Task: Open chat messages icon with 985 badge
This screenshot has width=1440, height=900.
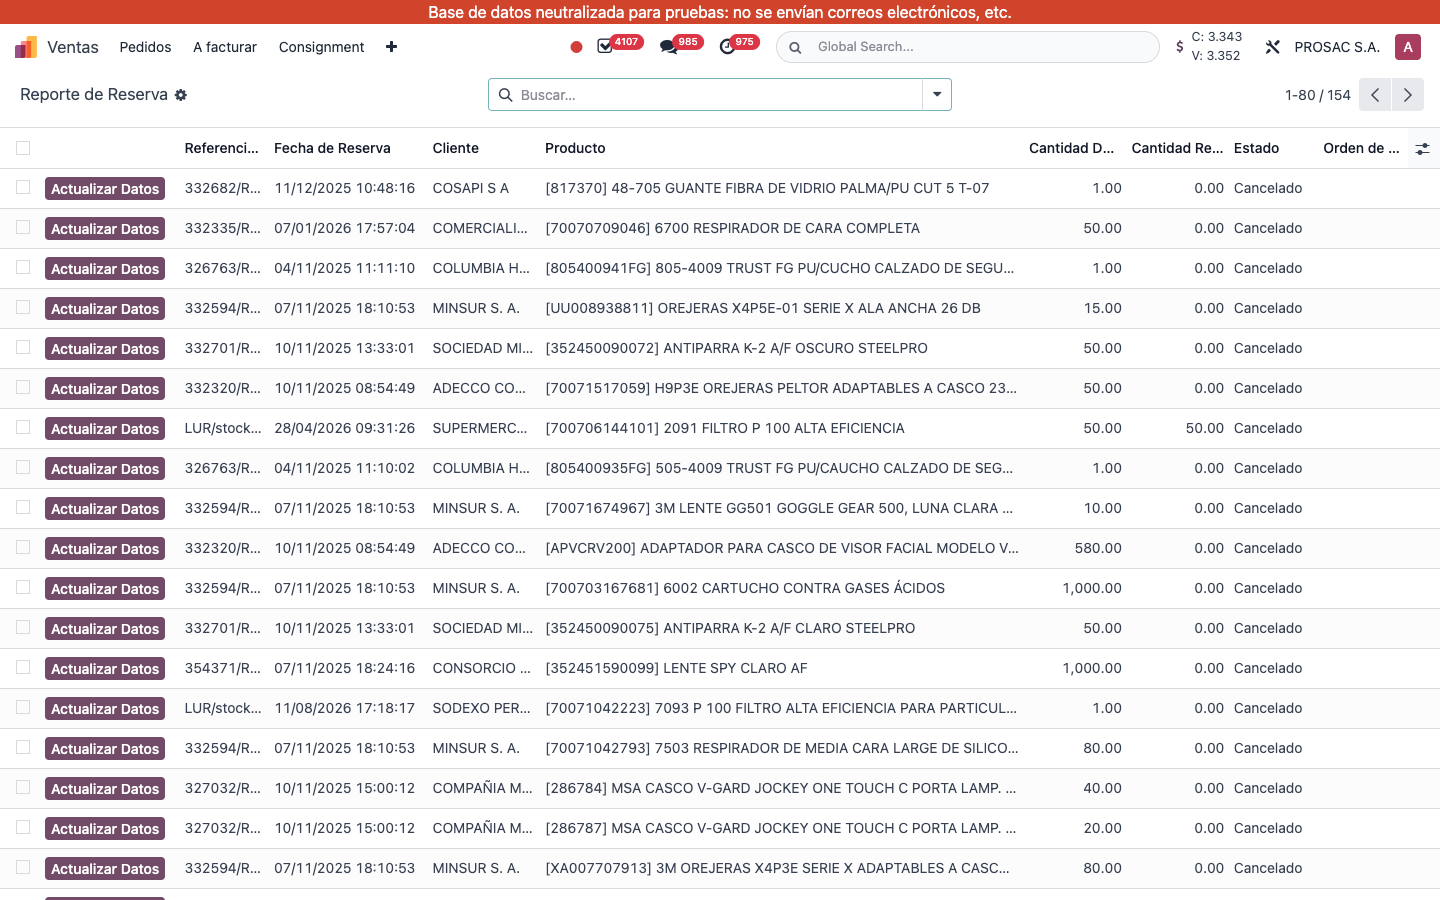Action: click(x=668, y=47)
